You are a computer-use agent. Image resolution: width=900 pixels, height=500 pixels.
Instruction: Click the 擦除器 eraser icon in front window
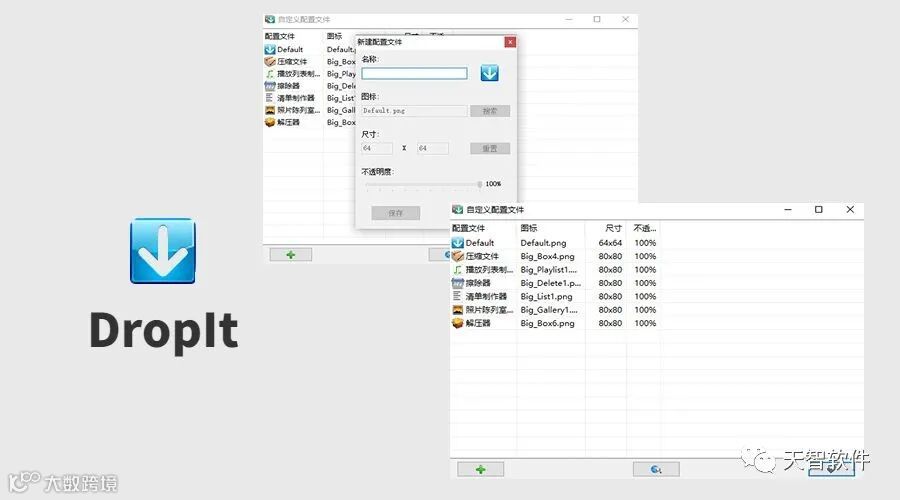coord(457,283)
